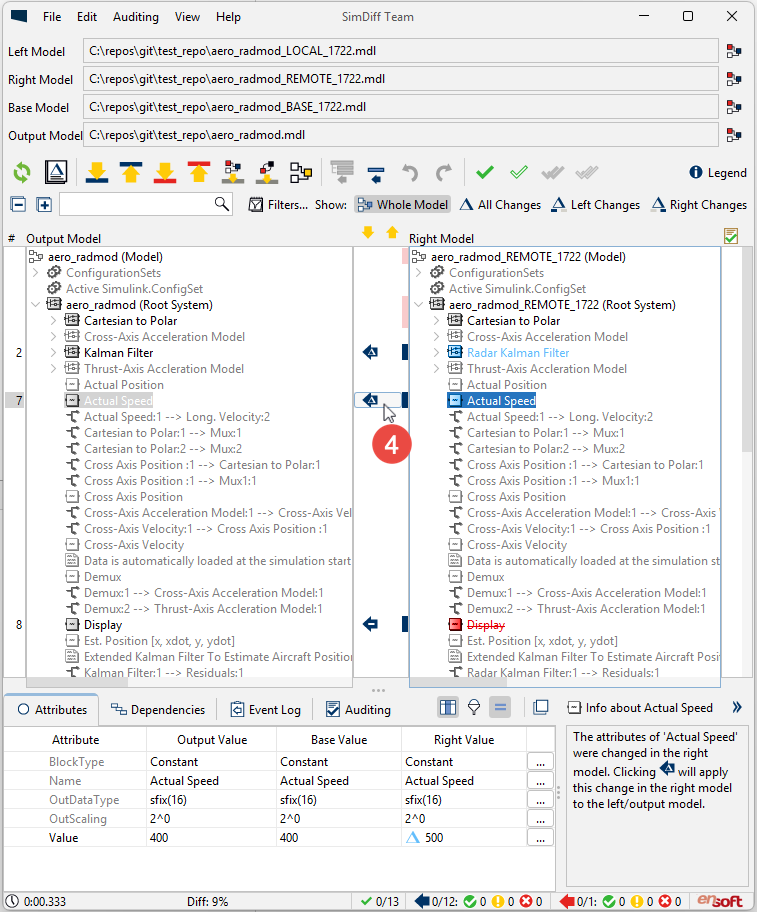Click the undo arrow in the toolbar
The image size is (757, 912).
[410, 173]
